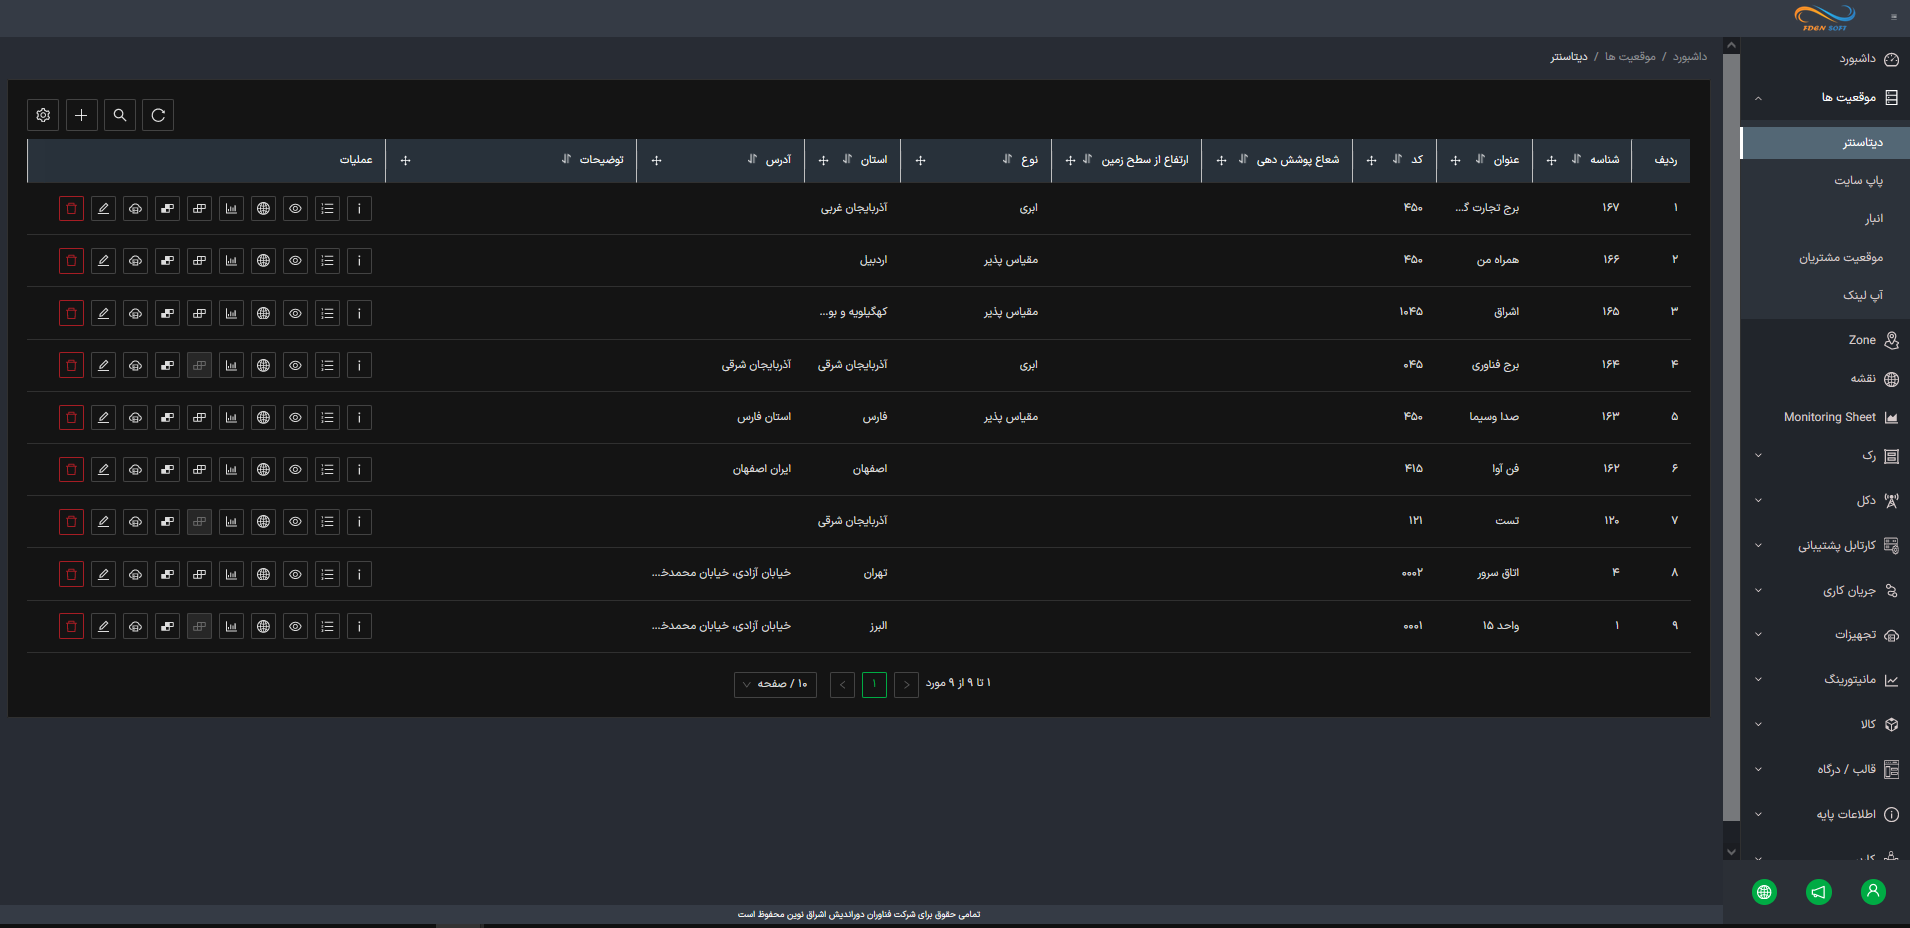Screen dimensions: 1910x928
Task: Click the green megaphone icon in sidebar footer
Action: (x=1818, y=891)
